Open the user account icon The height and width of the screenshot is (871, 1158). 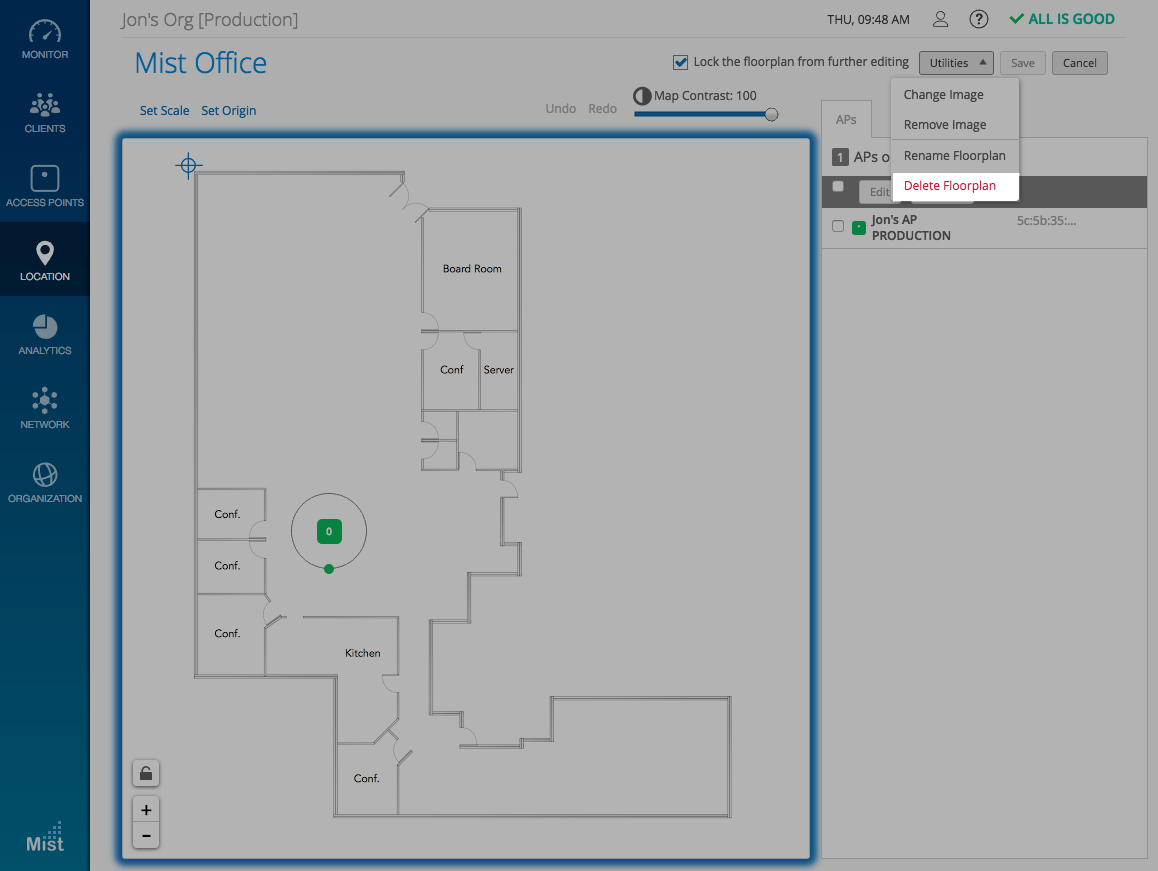(940, 19)
